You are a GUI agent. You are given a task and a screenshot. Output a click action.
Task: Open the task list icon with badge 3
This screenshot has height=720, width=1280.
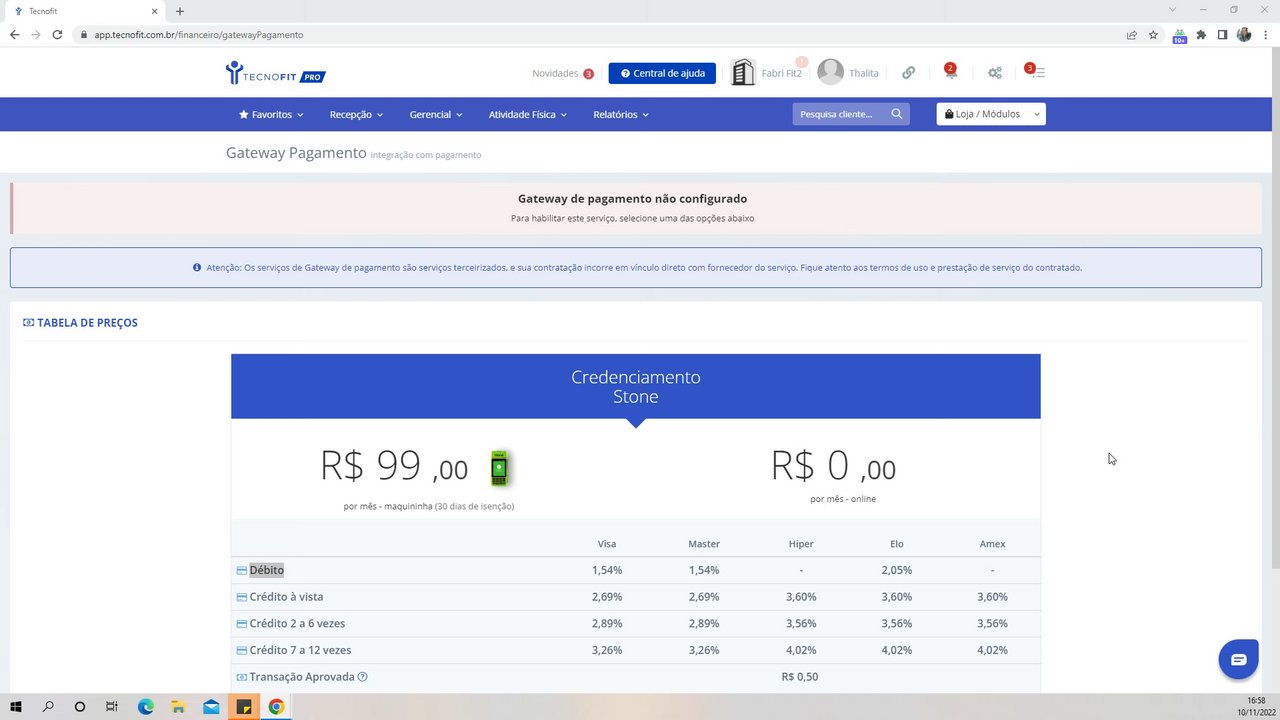[x=1036, y=72]
